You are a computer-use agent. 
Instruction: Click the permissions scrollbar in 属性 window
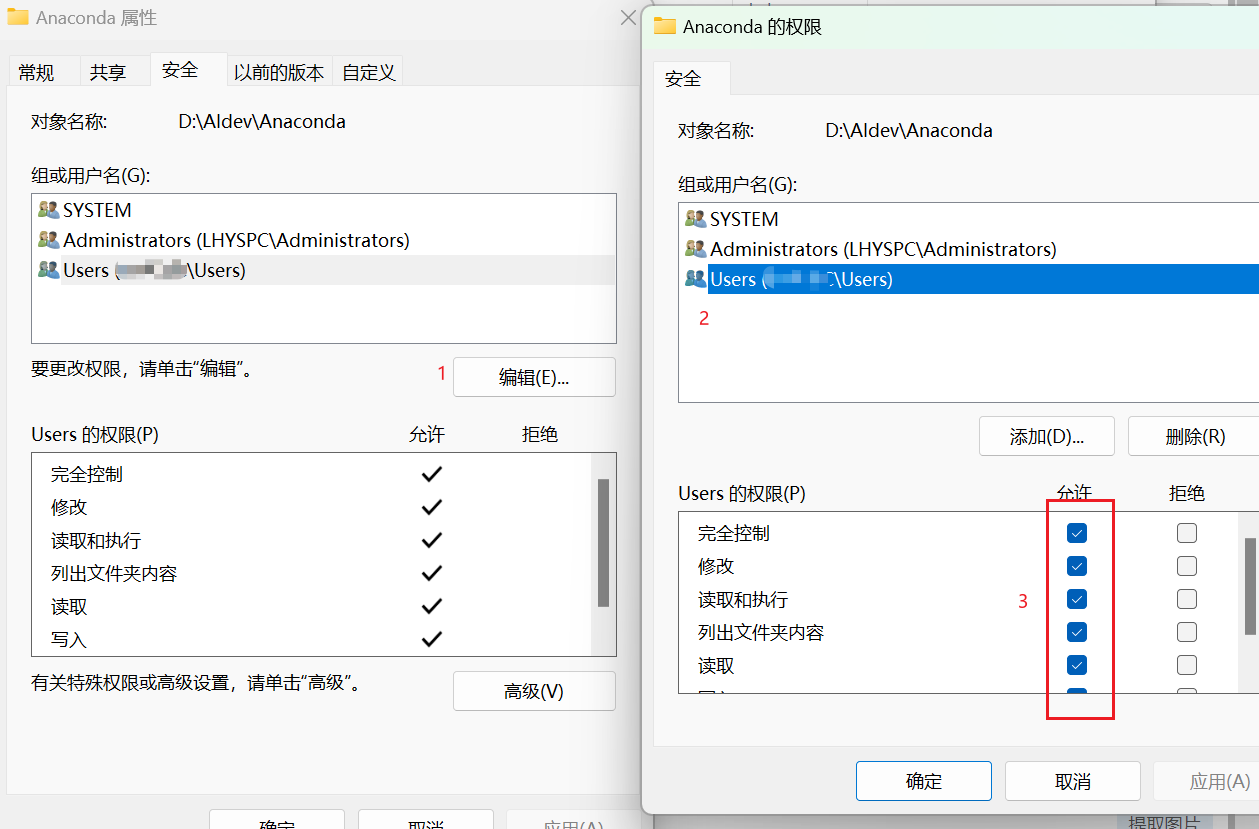[603, 543]
